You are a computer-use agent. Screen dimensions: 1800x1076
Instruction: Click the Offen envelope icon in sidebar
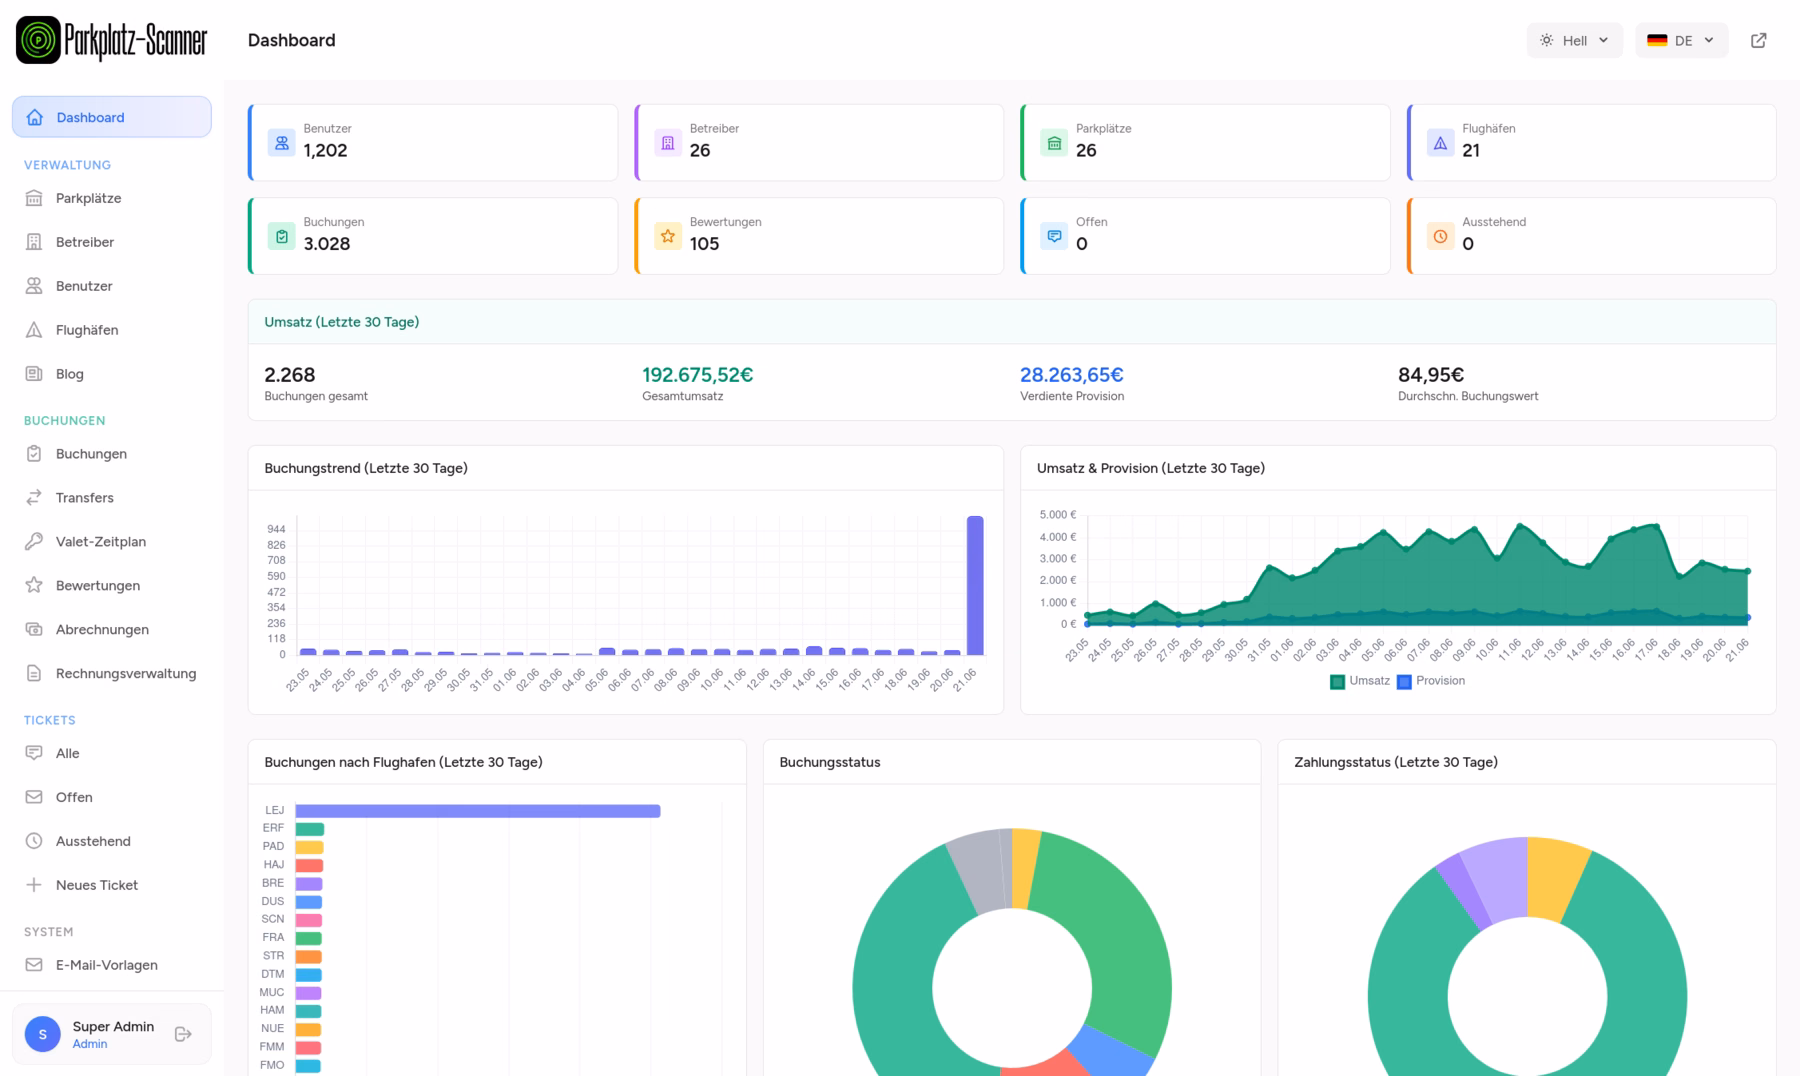[x=34, y=797]
